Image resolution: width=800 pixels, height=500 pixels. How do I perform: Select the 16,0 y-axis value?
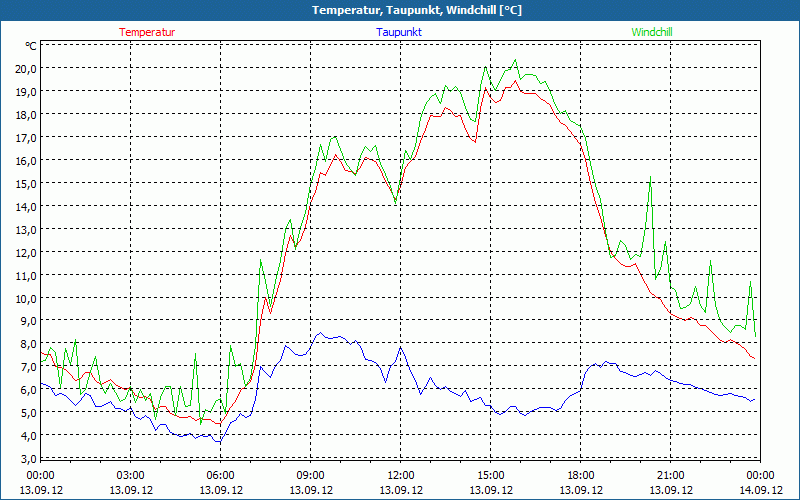tap(26, 160)
